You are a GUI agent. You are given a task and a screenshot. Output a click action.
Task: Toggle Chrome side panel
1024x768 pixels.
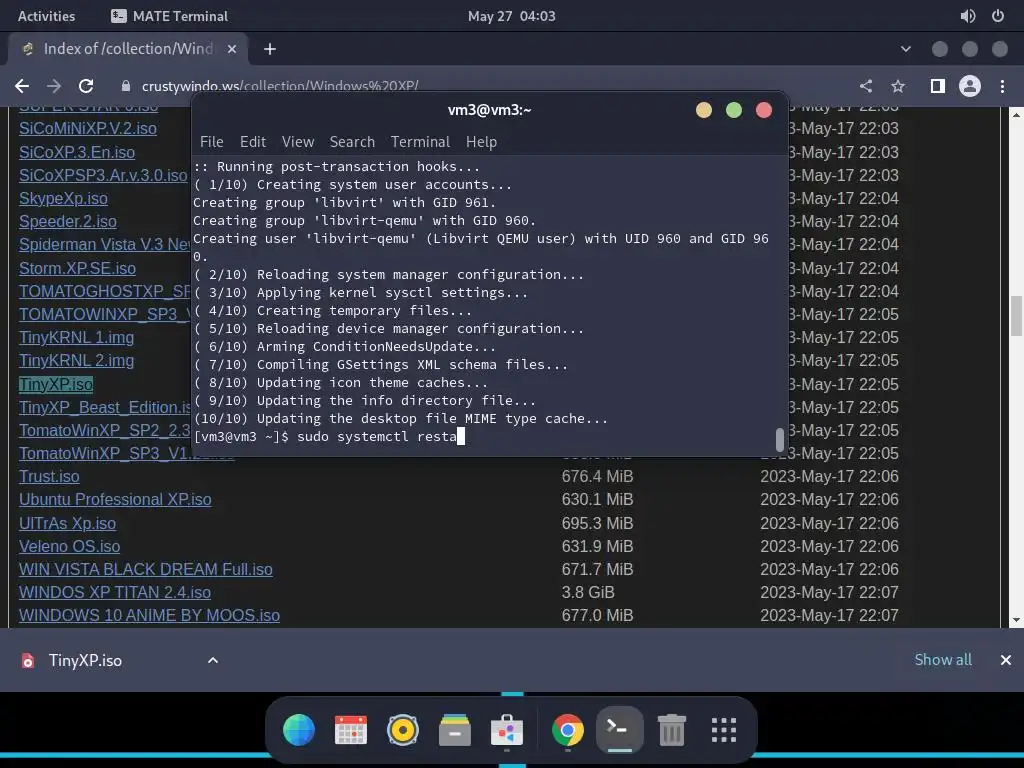click(x=938, y=86)
